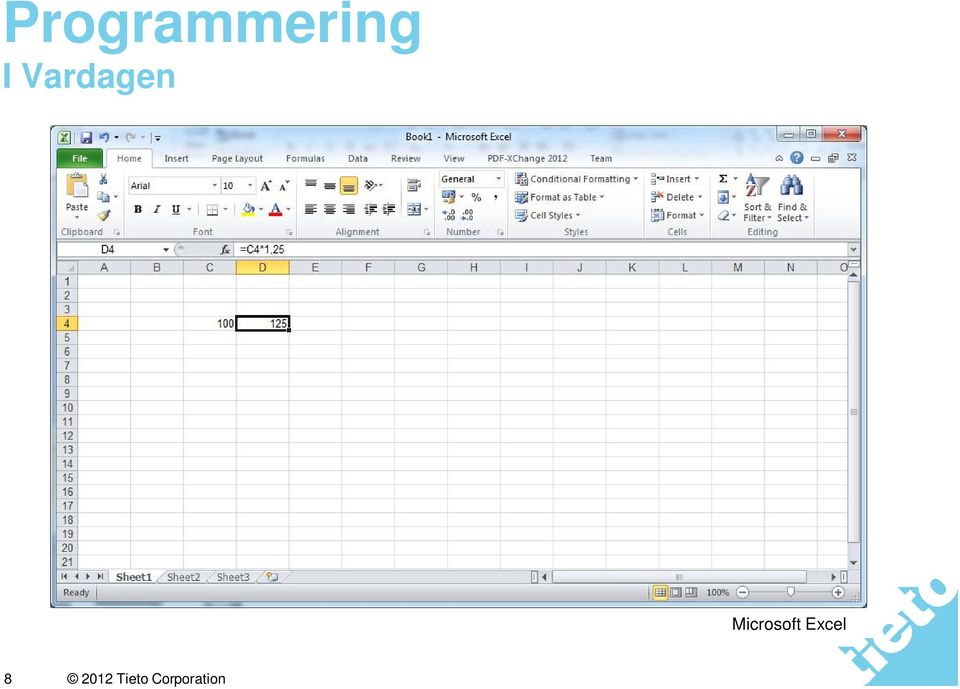Open the PDF-XChange 2012 tab
This screenshot has width=960, height=689.
(x=527, y=158)
